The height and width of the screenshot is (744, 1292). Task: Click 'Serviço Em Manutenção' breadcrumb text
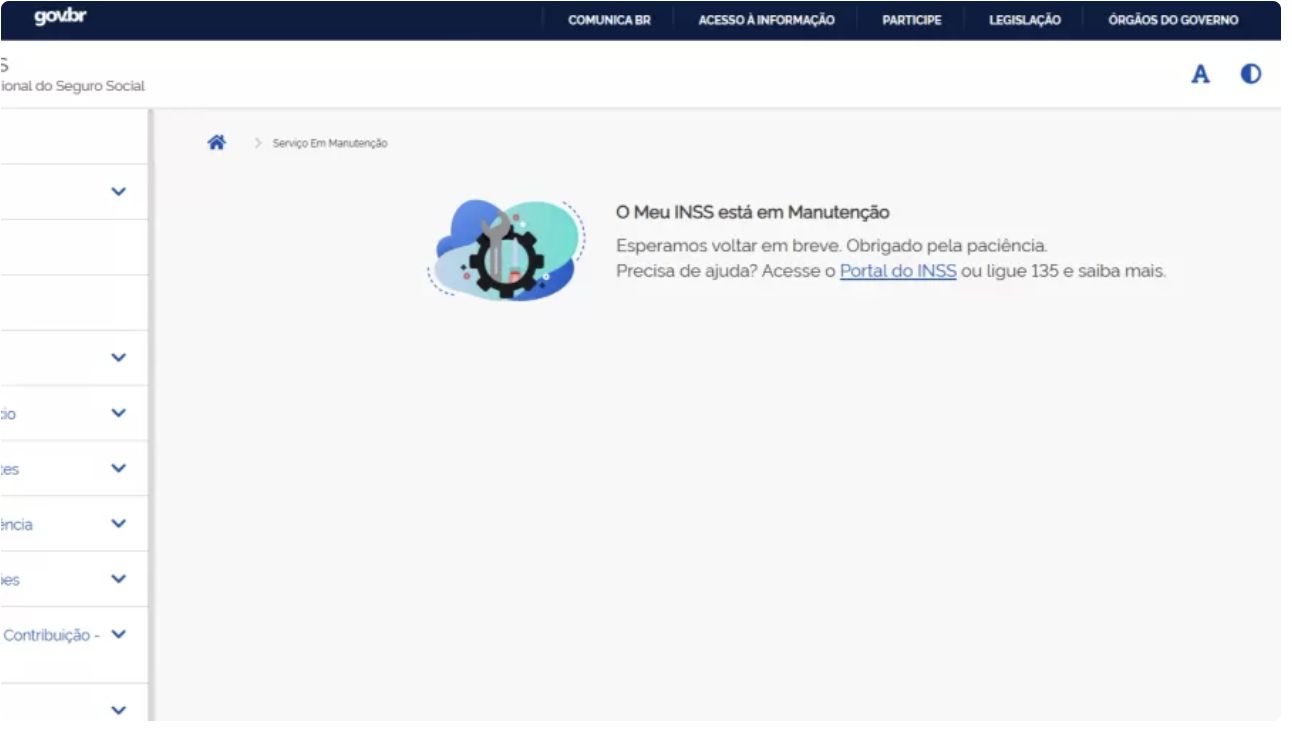click(330, 144)
